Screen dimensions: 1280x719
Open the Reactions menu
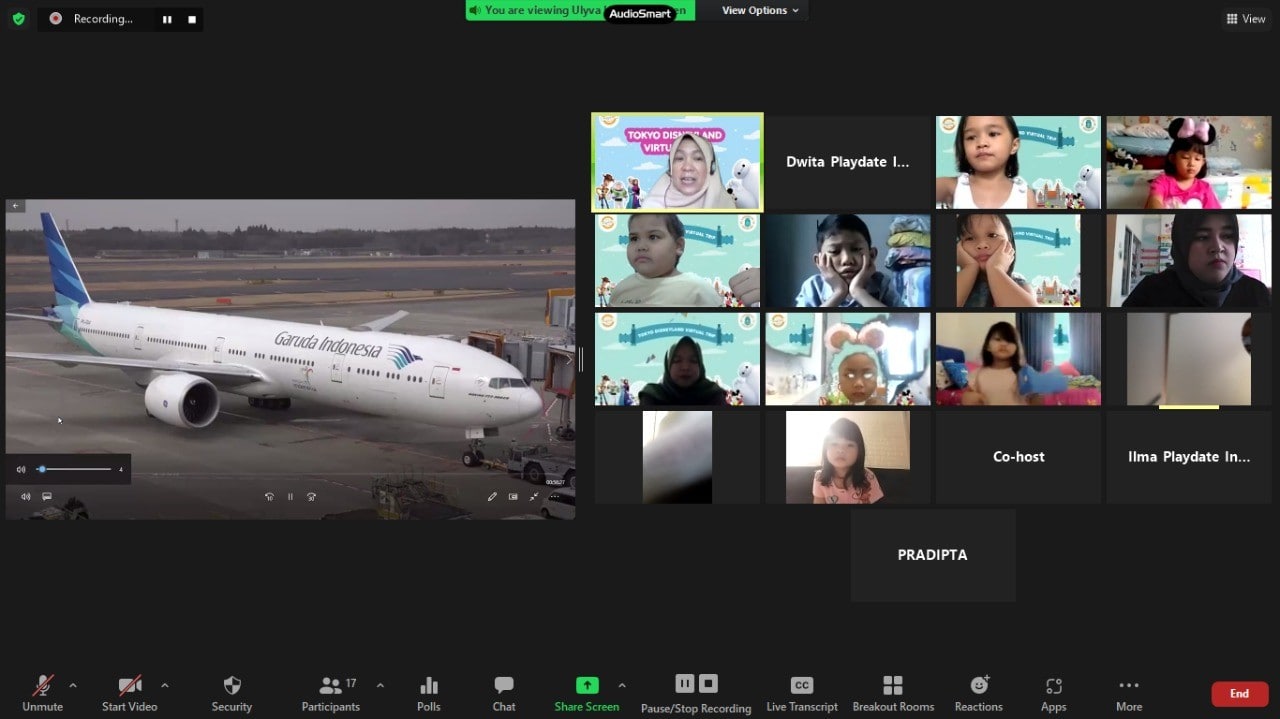979,693
